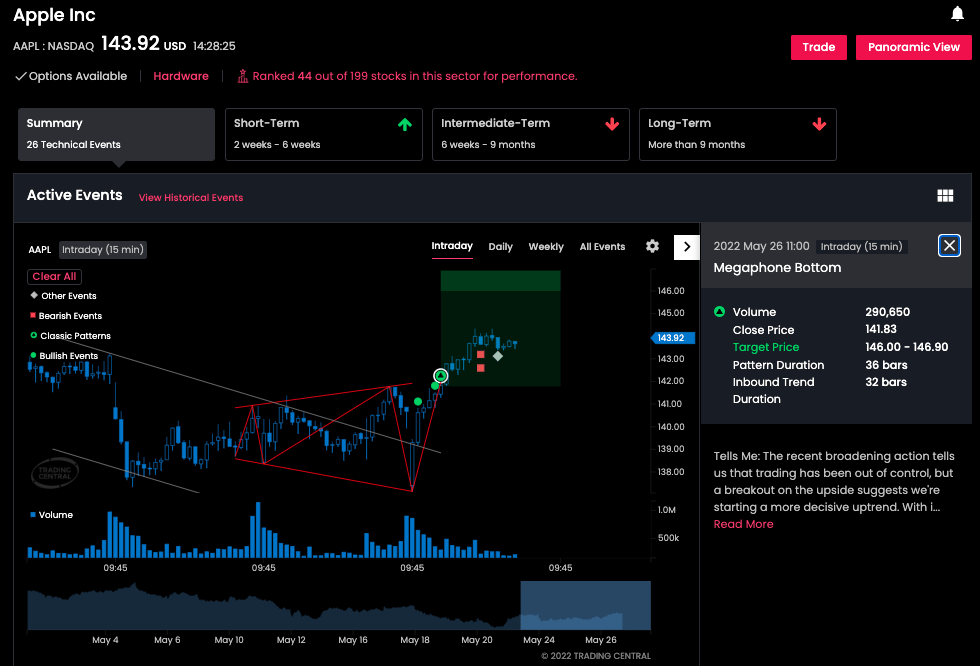Open View Historical Events link
The image size is (980, 666).
[191, 197]
